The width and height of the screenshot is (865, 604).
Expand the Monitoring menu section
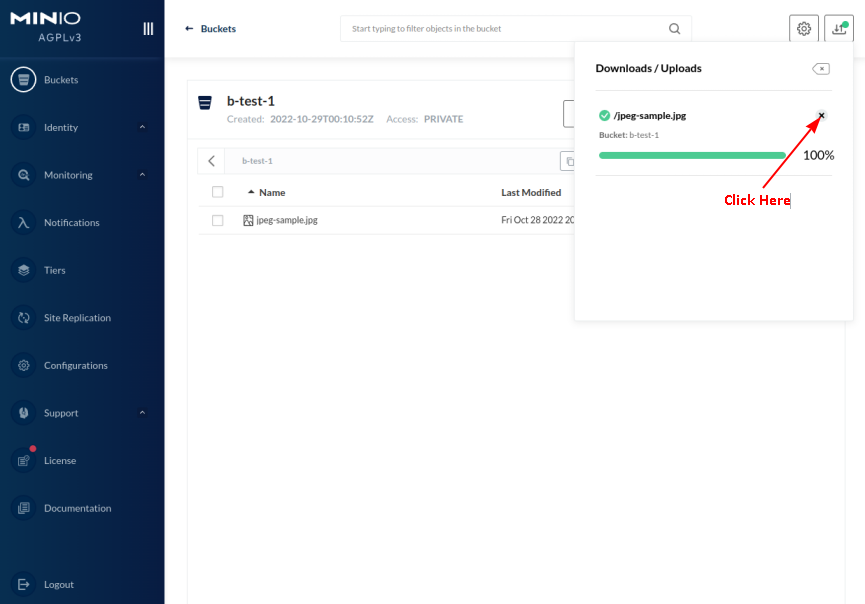coord(142,175)
